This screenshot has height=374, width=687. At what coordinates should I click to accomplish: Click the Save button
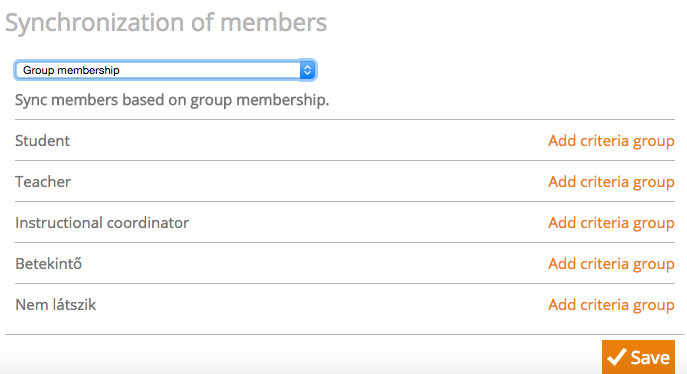638,357
